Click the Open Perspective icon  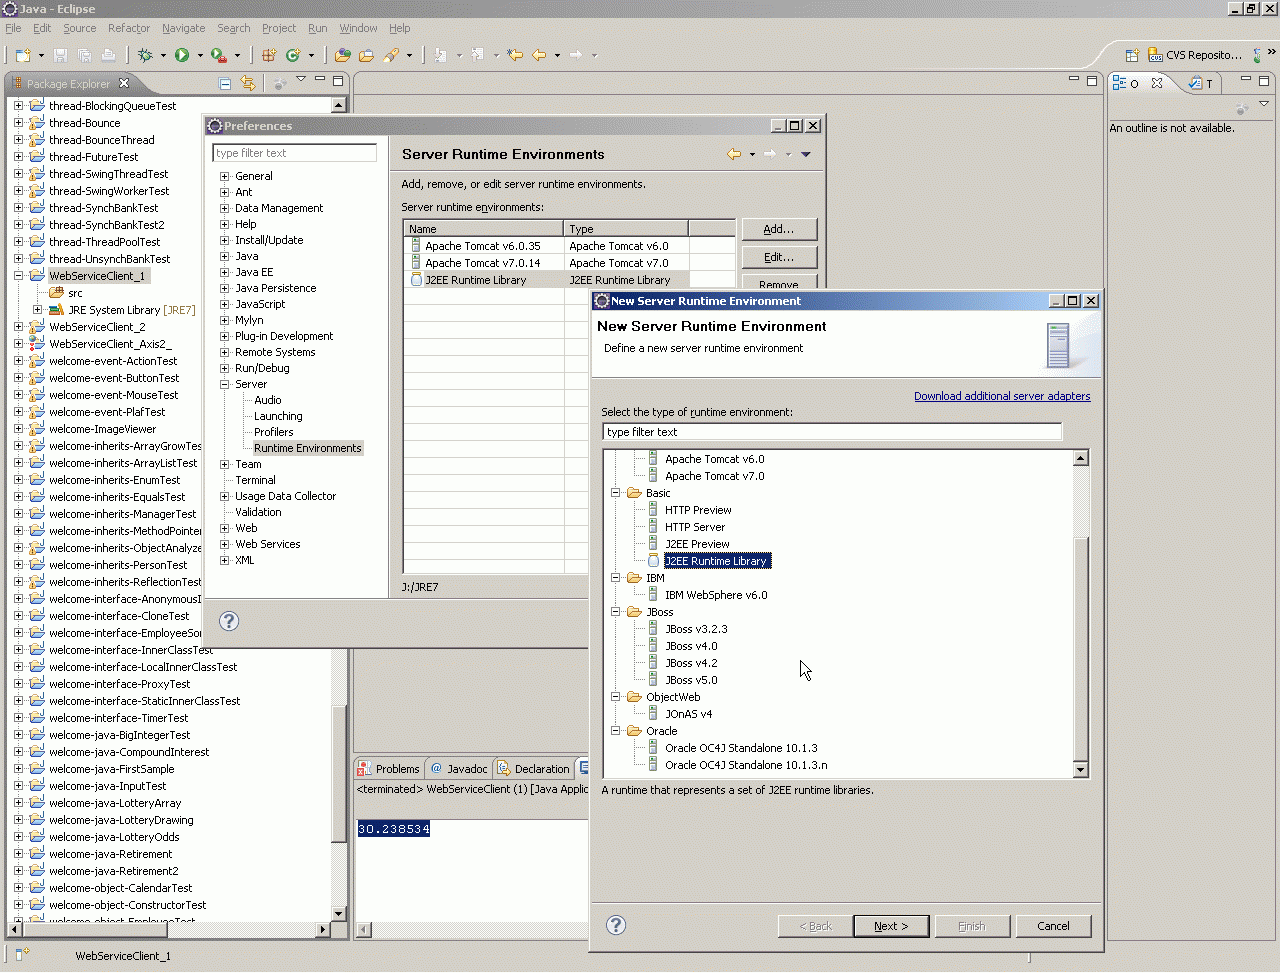[1132, 55]
